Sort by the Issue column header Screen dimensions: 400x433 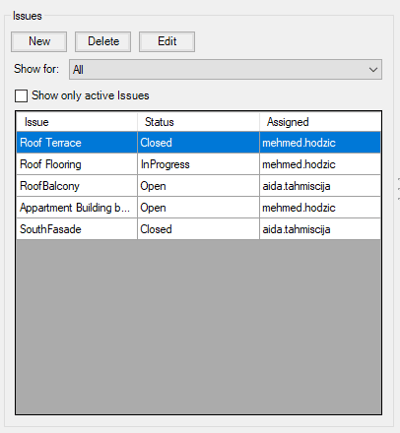77,122
